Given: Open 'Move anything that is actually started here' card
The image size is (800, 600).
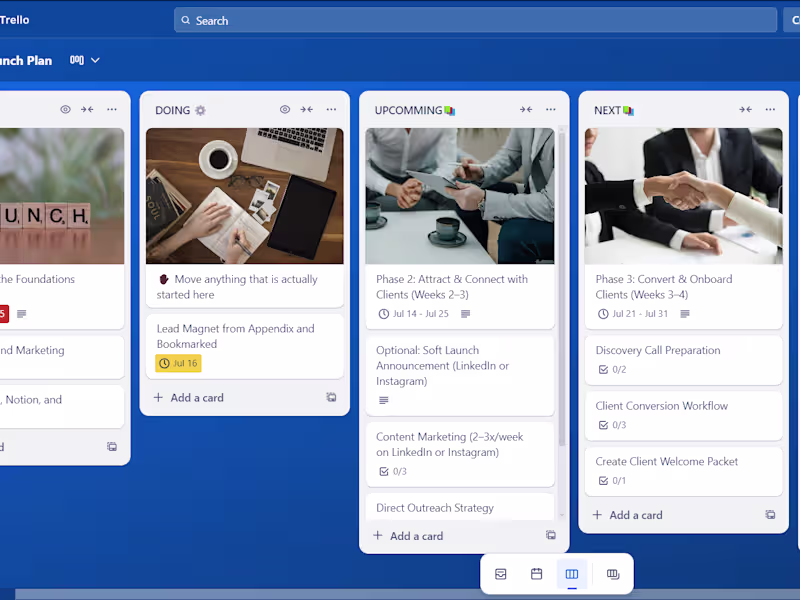Looking at the screenshot, I should click(x=245, y=286).
